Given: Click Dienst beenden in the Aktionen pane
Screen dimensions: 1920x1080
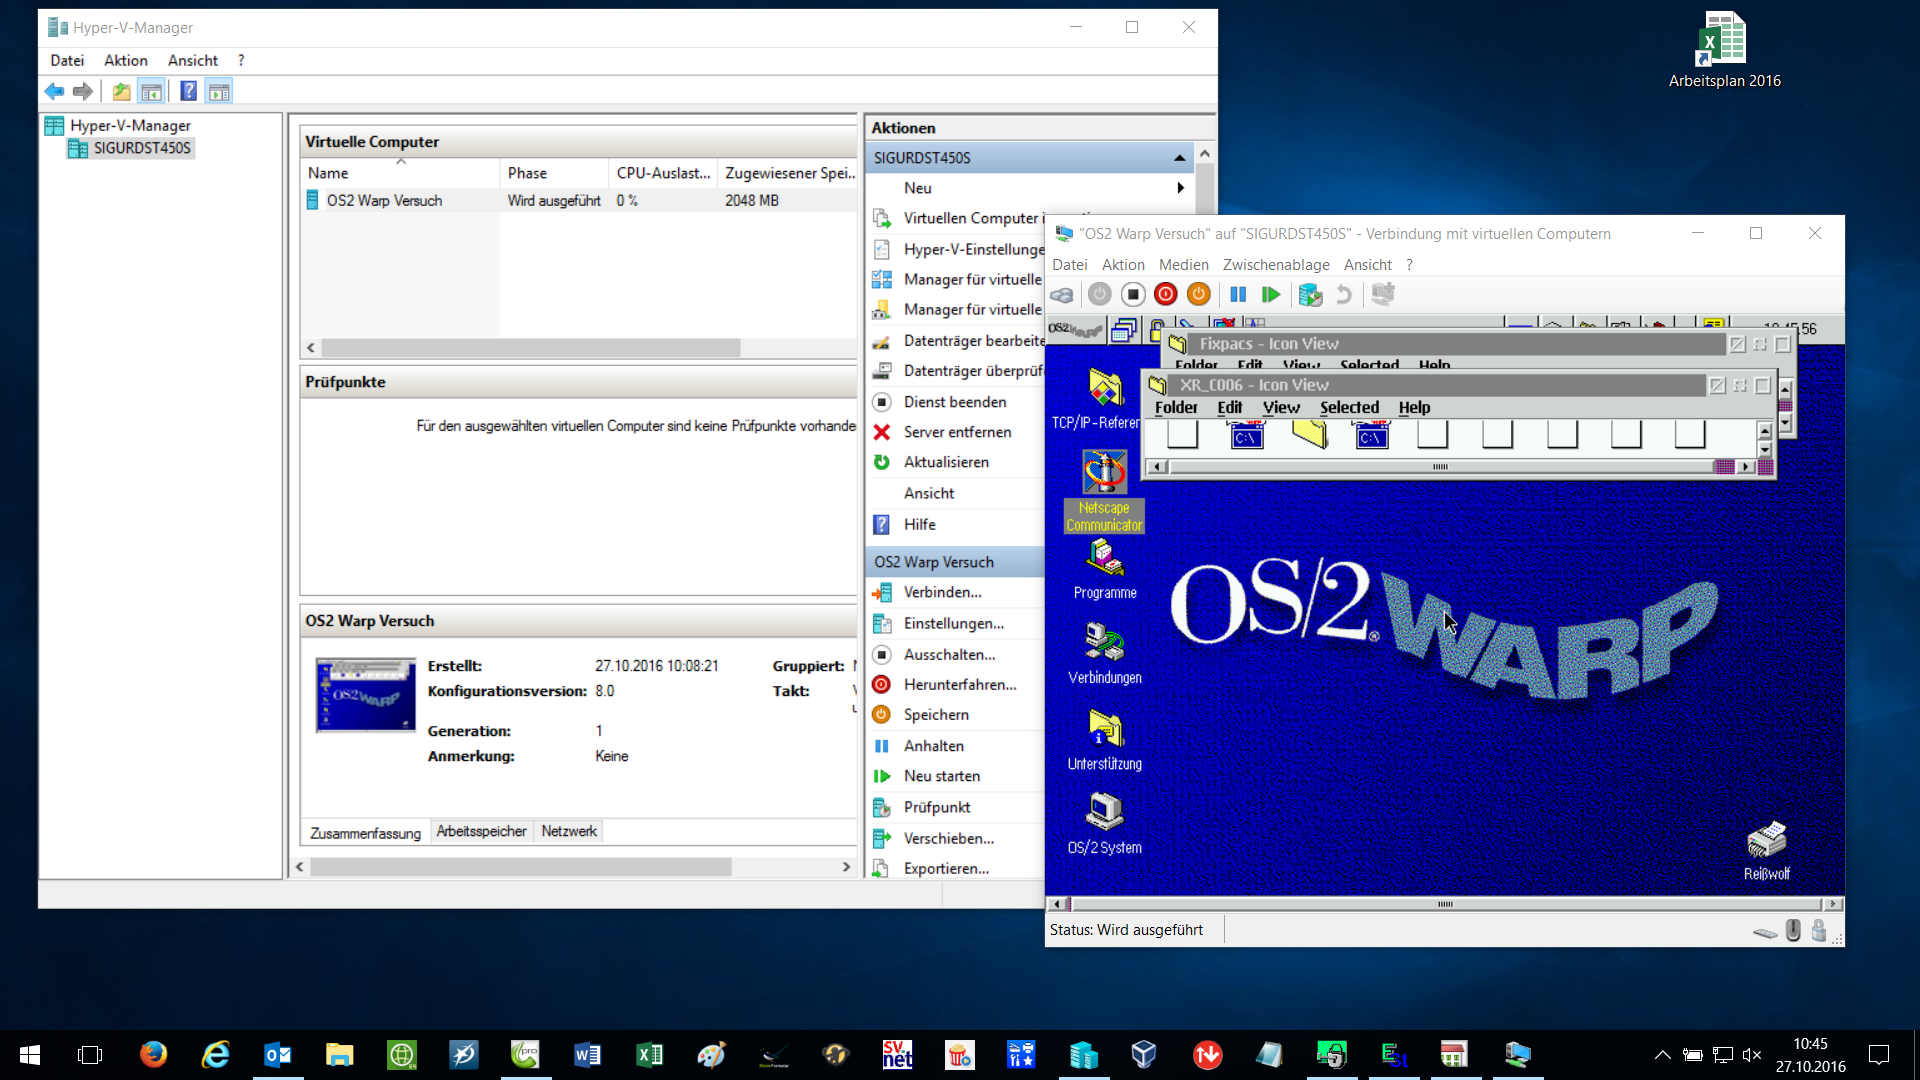Looking at the screenshot, I should (955, 401).
